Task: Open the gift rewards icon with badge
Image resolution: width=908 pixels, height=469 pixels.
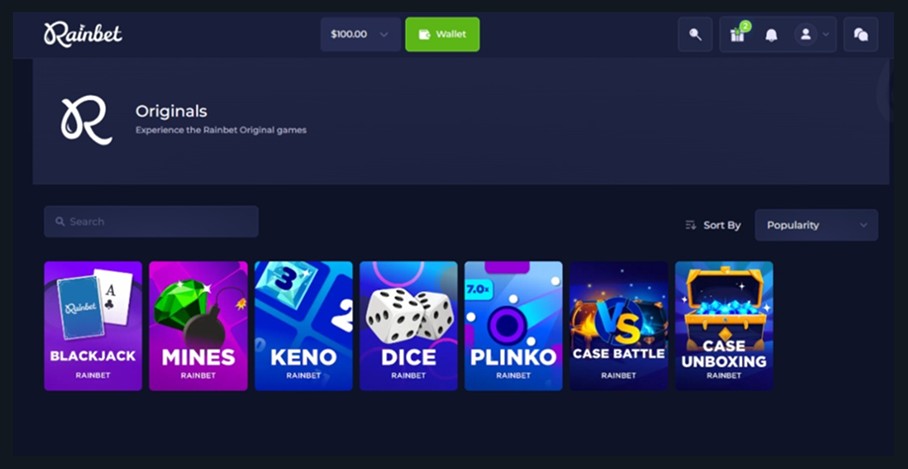Action: (x=738, y=34)
